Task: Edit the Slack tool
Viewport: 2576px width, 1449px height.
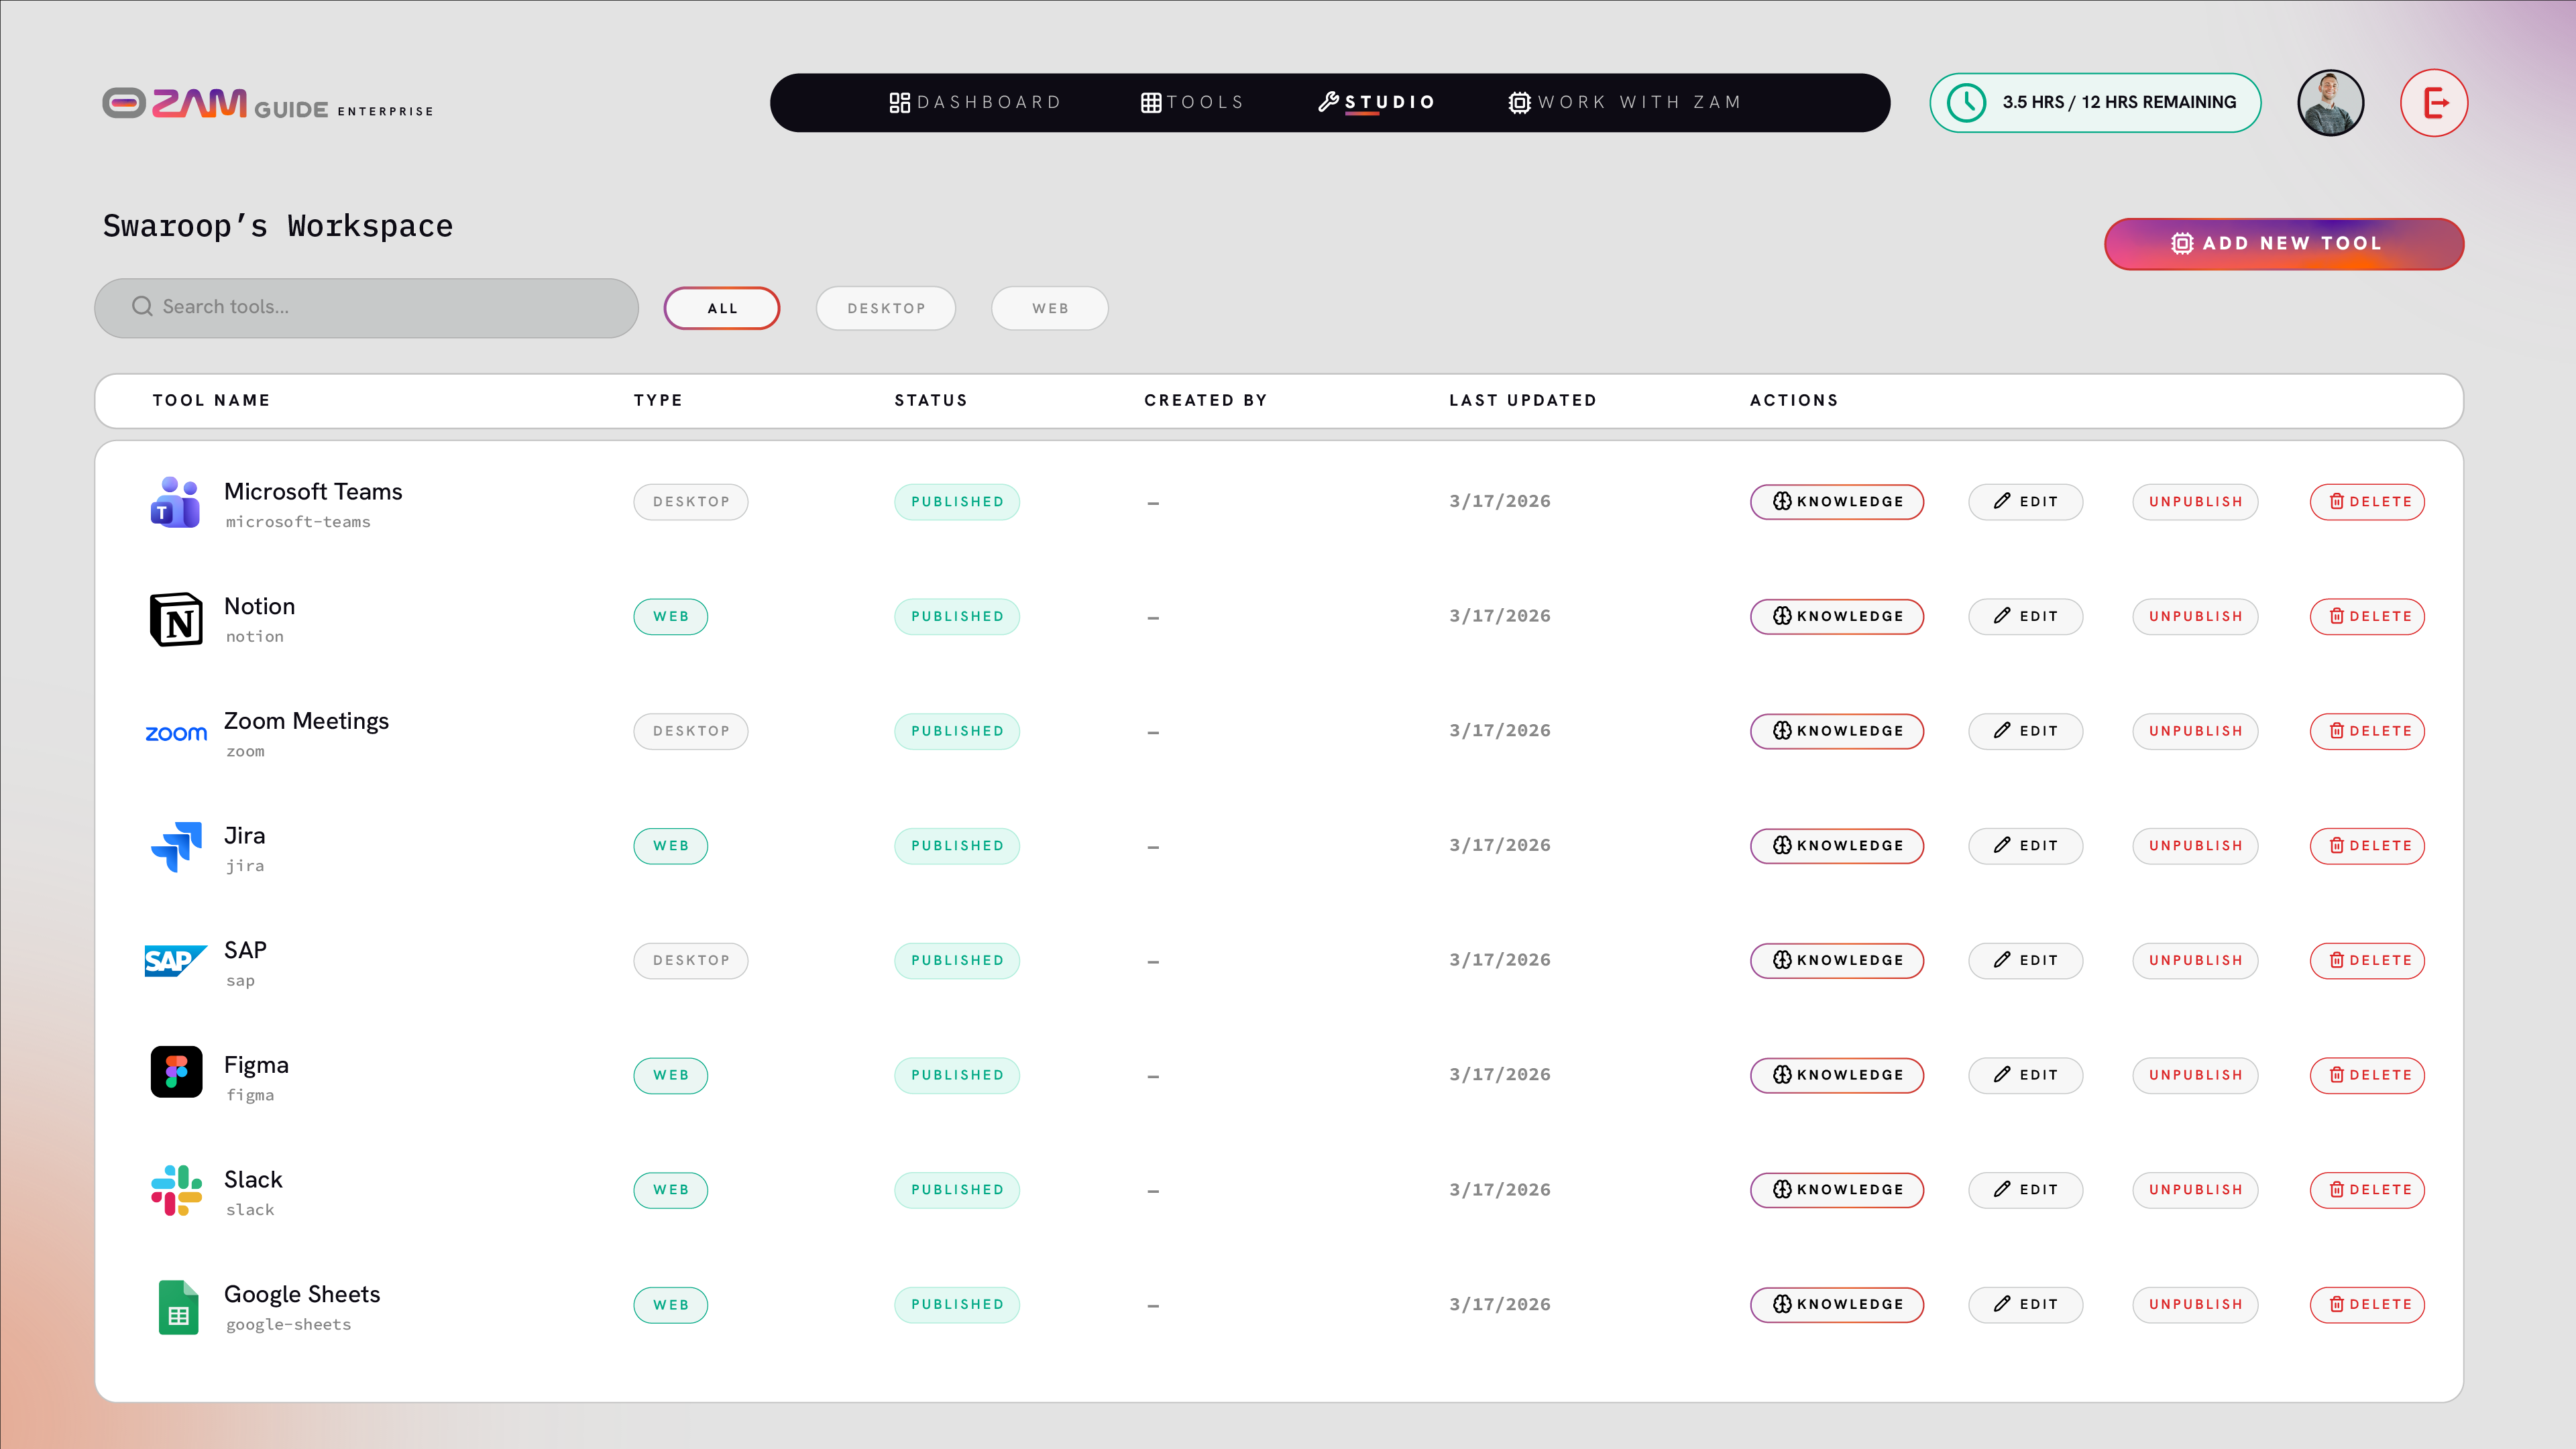Action: (2025, 1190)
